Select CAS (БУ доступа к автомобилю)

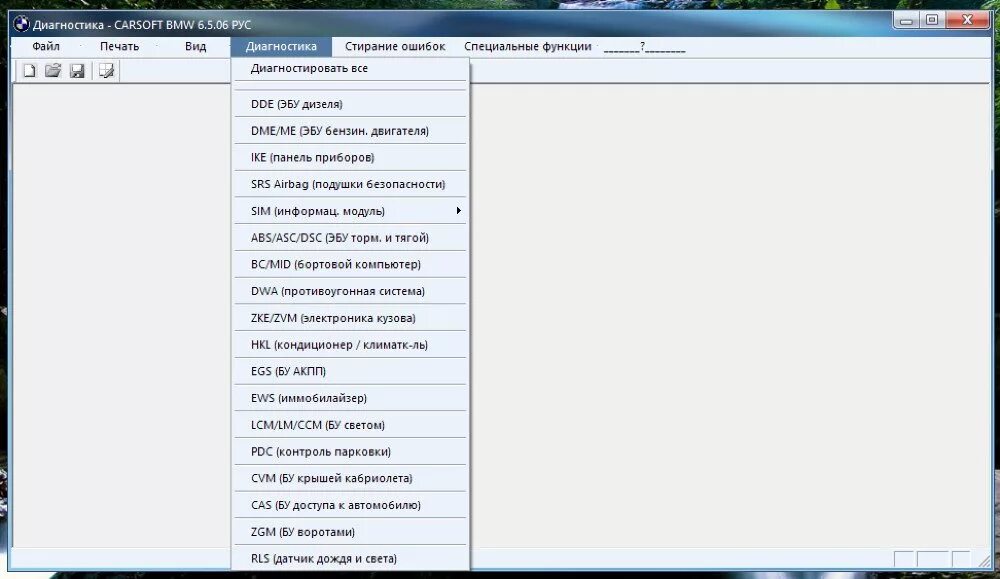[x=350, y=505]
